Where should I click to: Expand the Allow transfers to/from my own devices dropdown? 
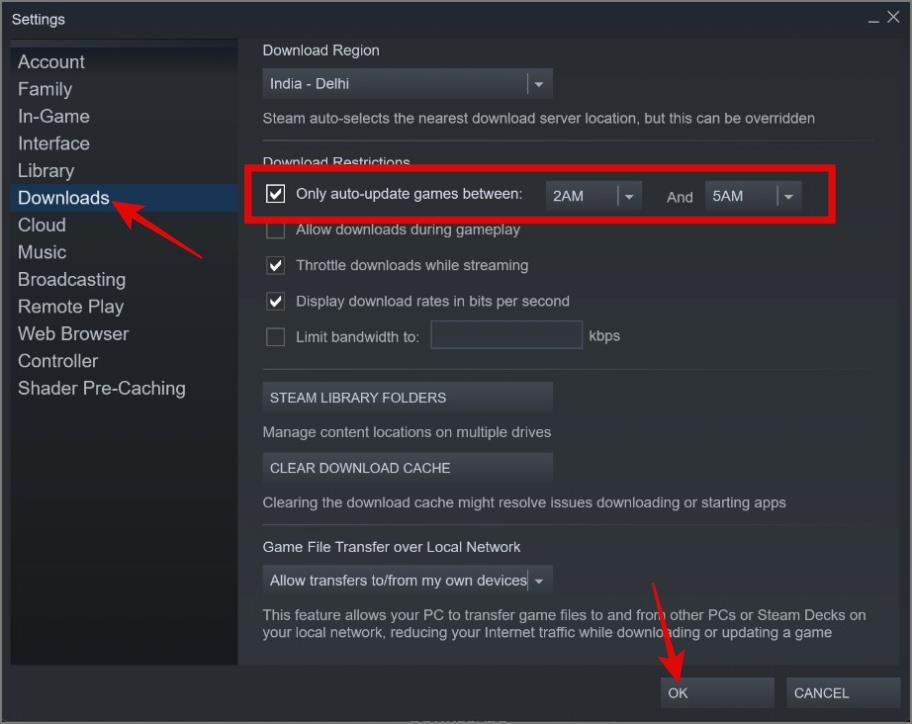click(x=407, y=580)
